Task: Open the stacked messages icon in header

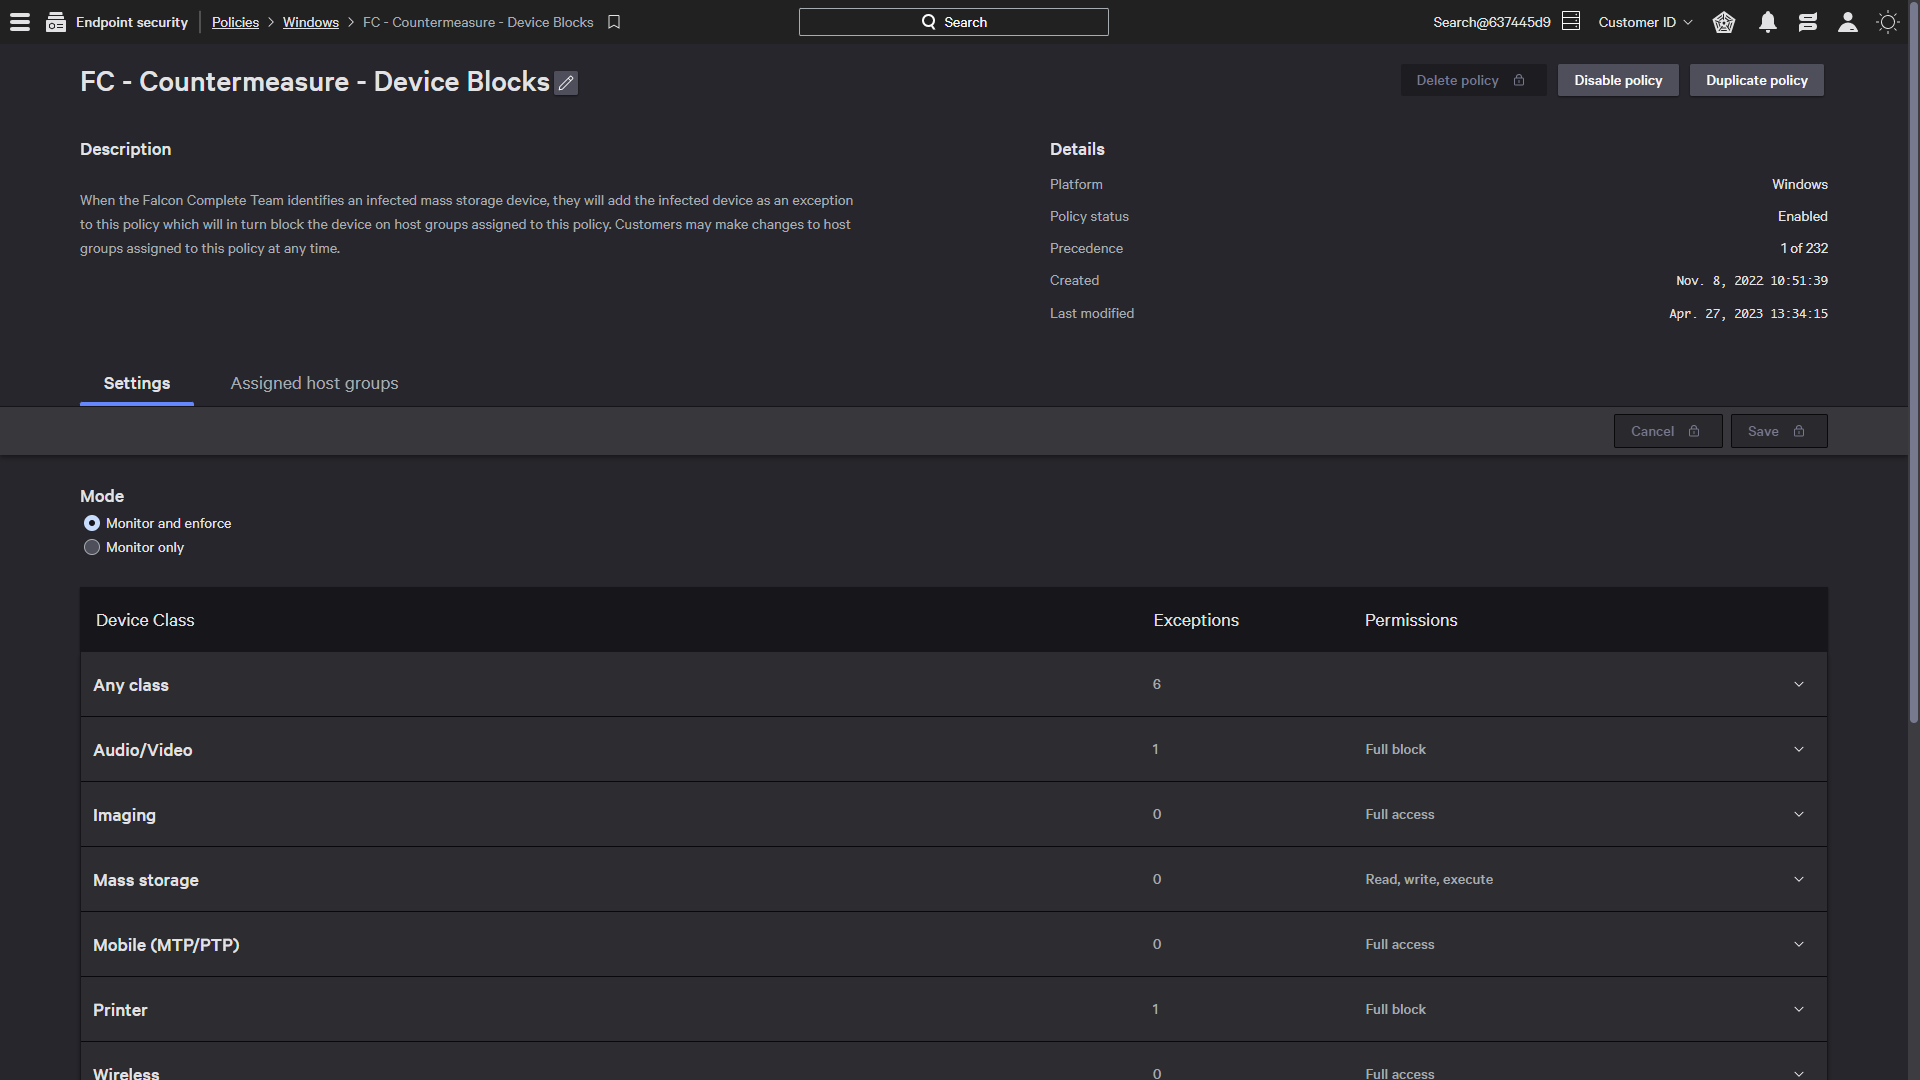Action: pyautogui.click(x=1808, y=22)
